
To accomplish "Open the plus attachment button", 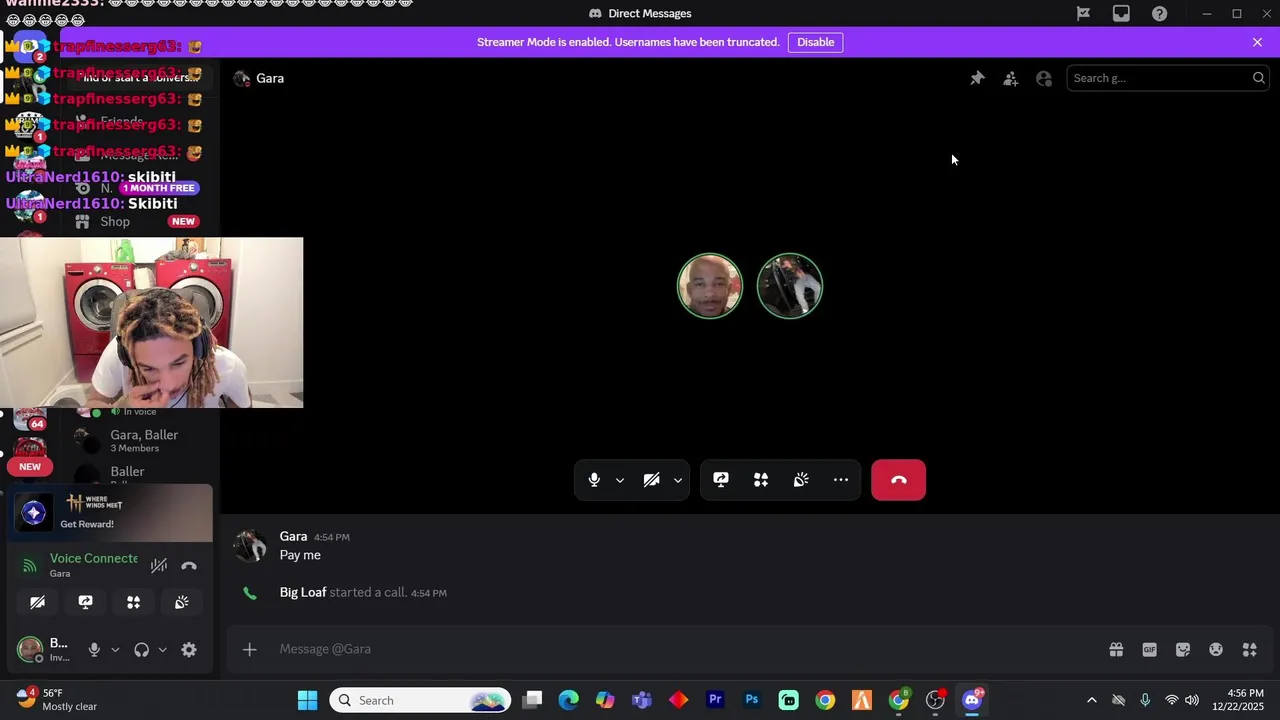I will tap(250, 649).
